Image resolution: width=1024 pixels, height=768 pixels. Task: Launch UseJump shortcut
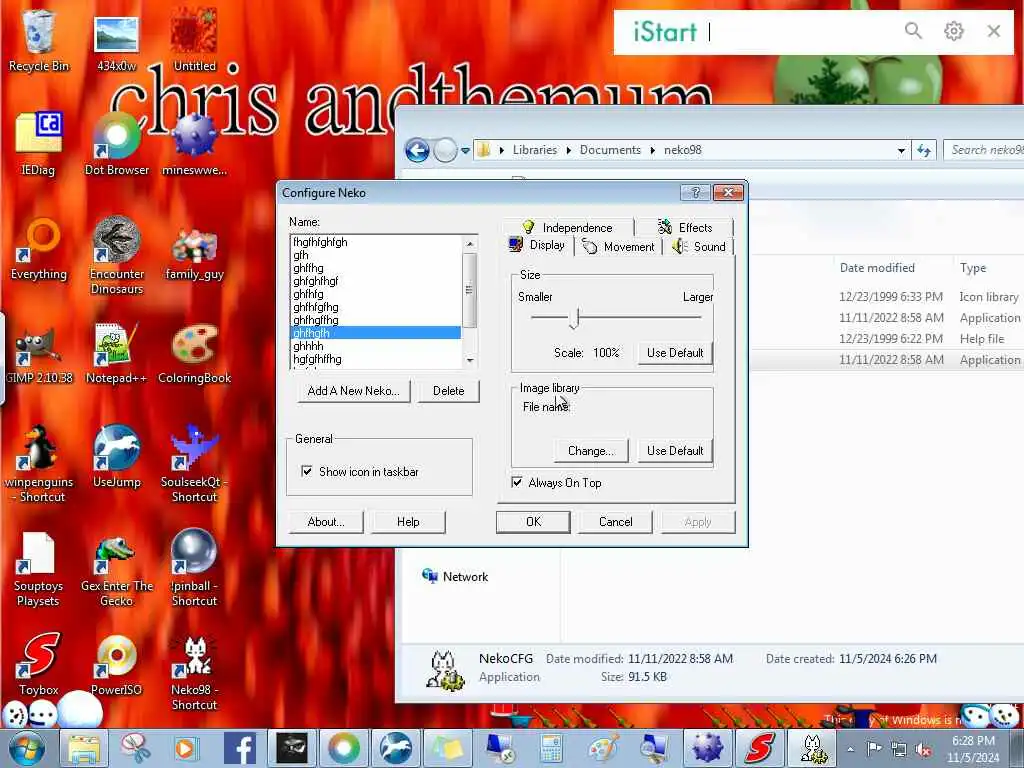(x=117, y=456)
